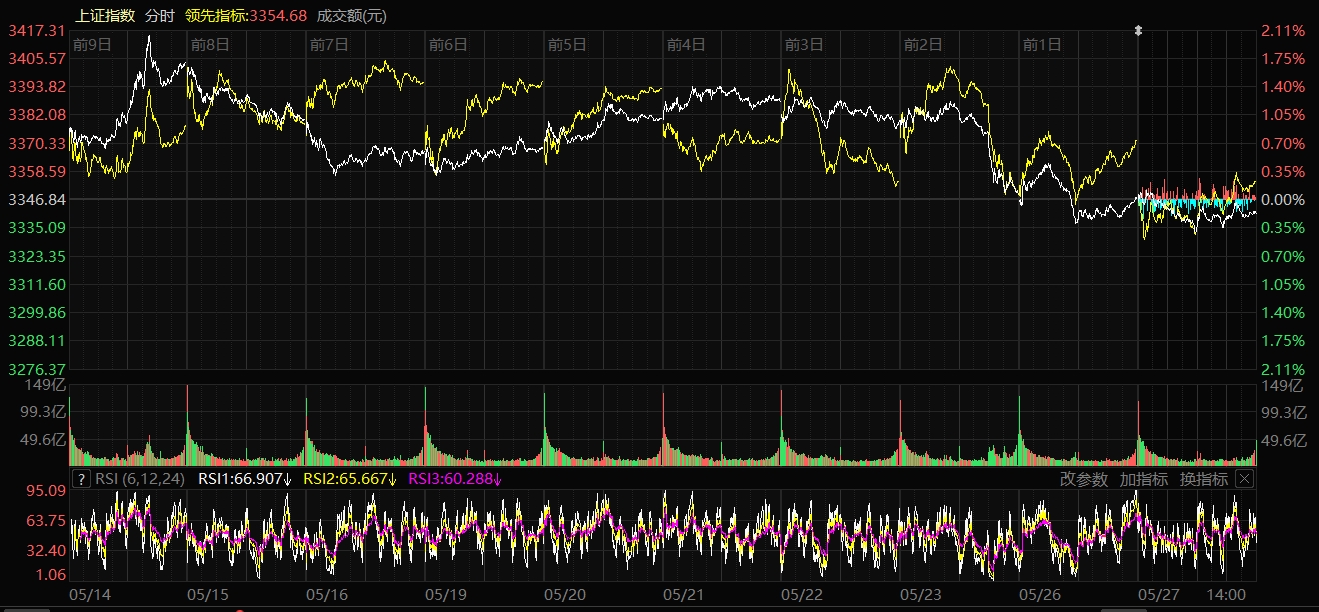Image resolution: width=1319 pixels, height=612 pixels.
Task: Select the 前9日 day section label
Action: [92, 44]
